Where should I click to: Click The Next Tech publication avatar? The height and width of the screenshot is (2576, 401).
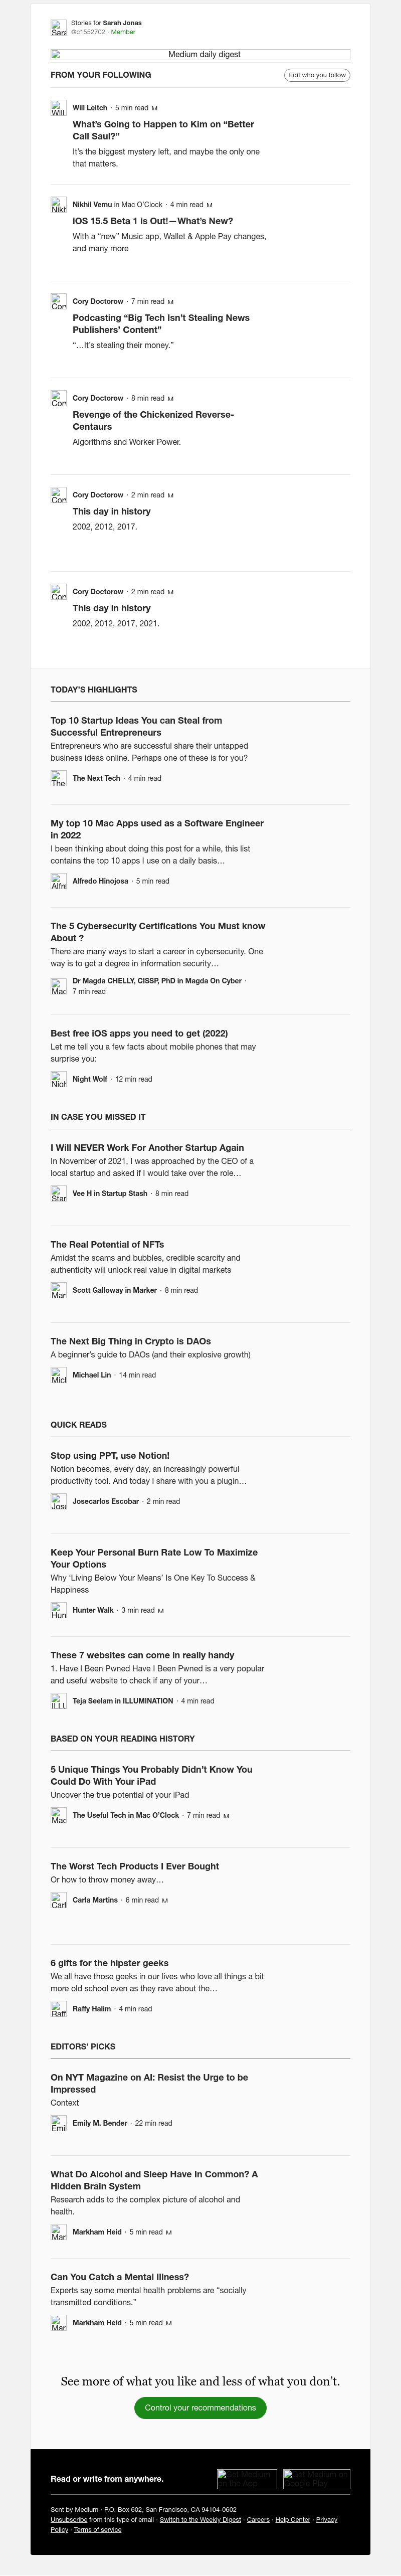click(x=58, y=778)
